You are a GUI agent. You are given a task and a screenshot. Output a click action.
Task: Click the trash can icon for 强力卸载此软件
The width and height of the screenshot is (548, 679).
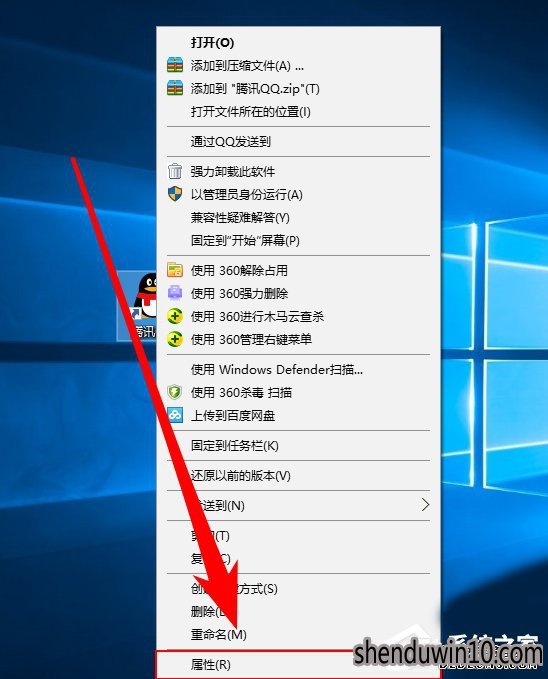pyautogui.click(x=175, y=171)
